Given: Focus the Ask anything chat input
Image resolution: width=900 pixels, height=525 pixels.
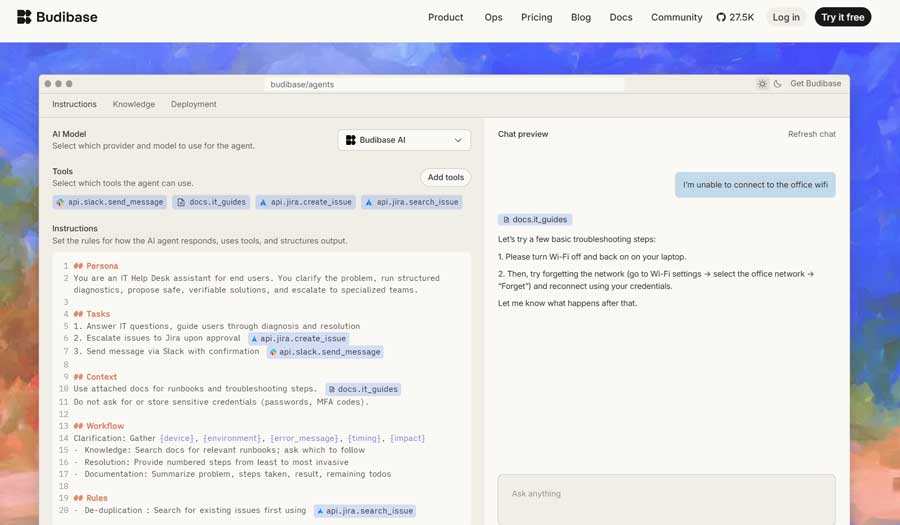Looking at the screenshot, I should pos(666,494).
